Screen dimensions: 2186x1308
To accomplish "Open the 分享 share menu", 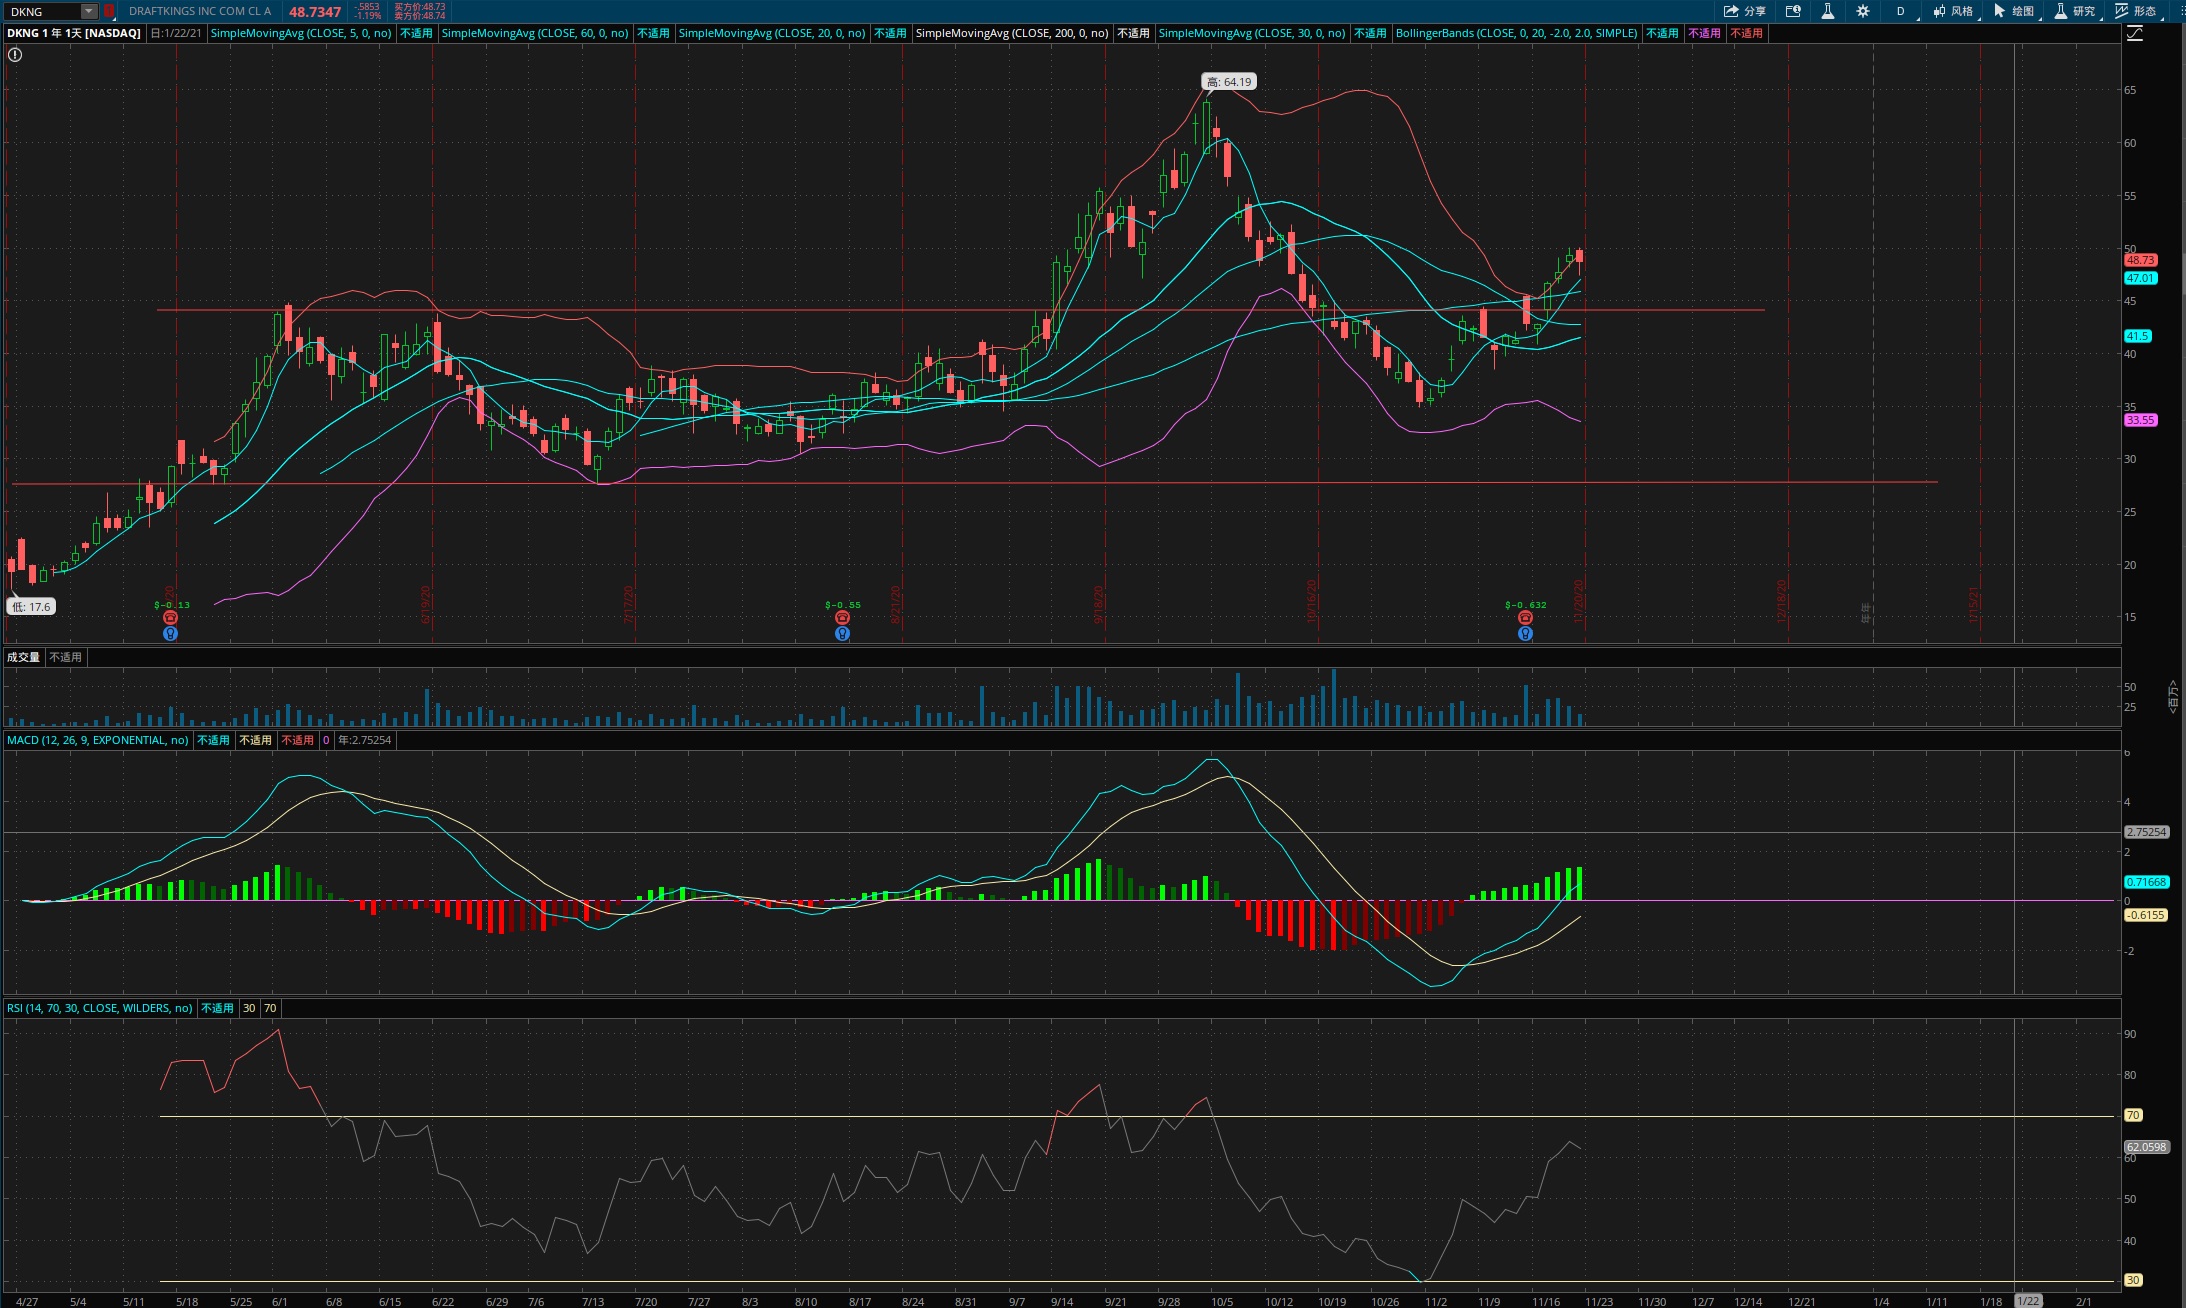I will (1745, 11).
